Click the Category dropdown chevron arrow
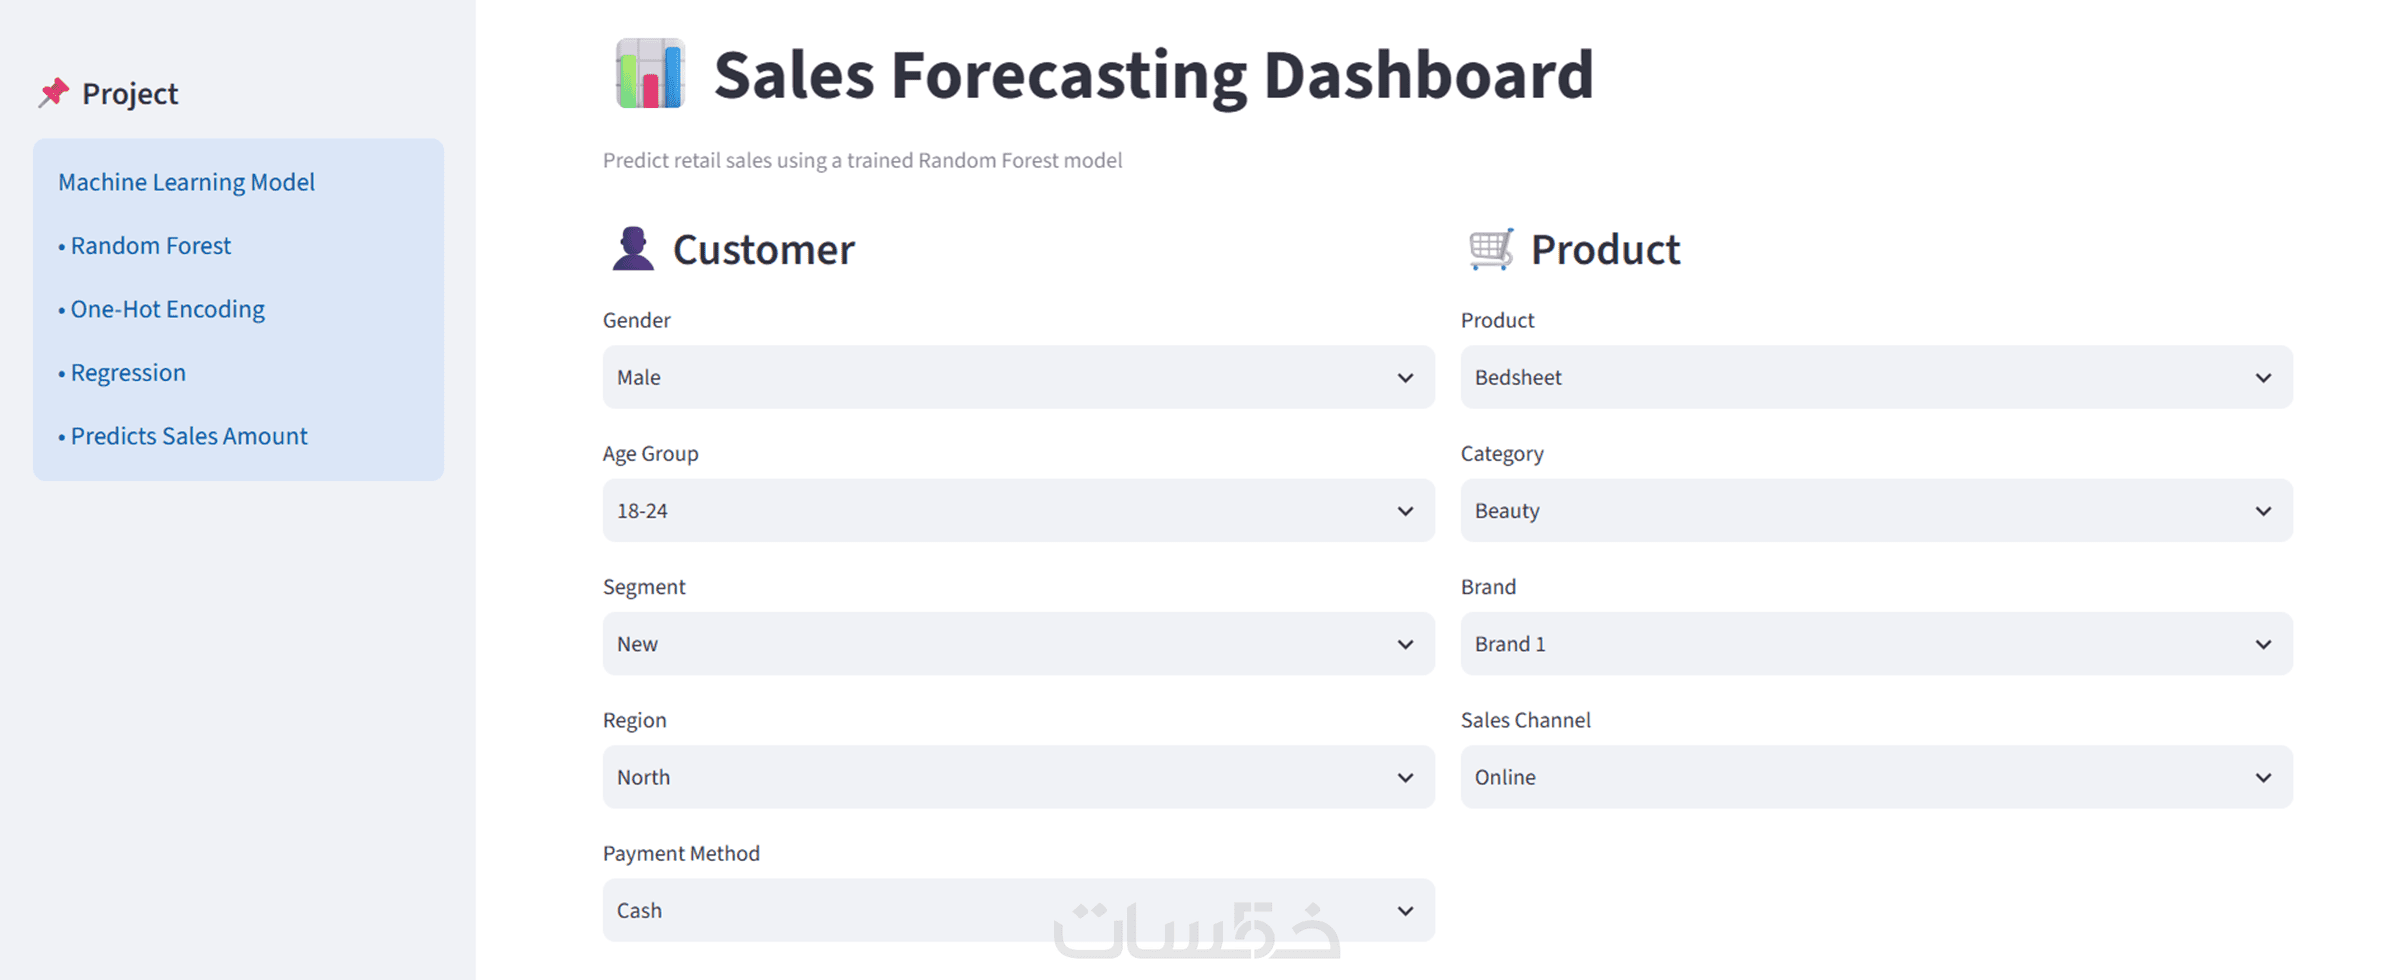The width and height of the screenshot is (2395, 980). pyautogui.click(x=2263, y=511)
